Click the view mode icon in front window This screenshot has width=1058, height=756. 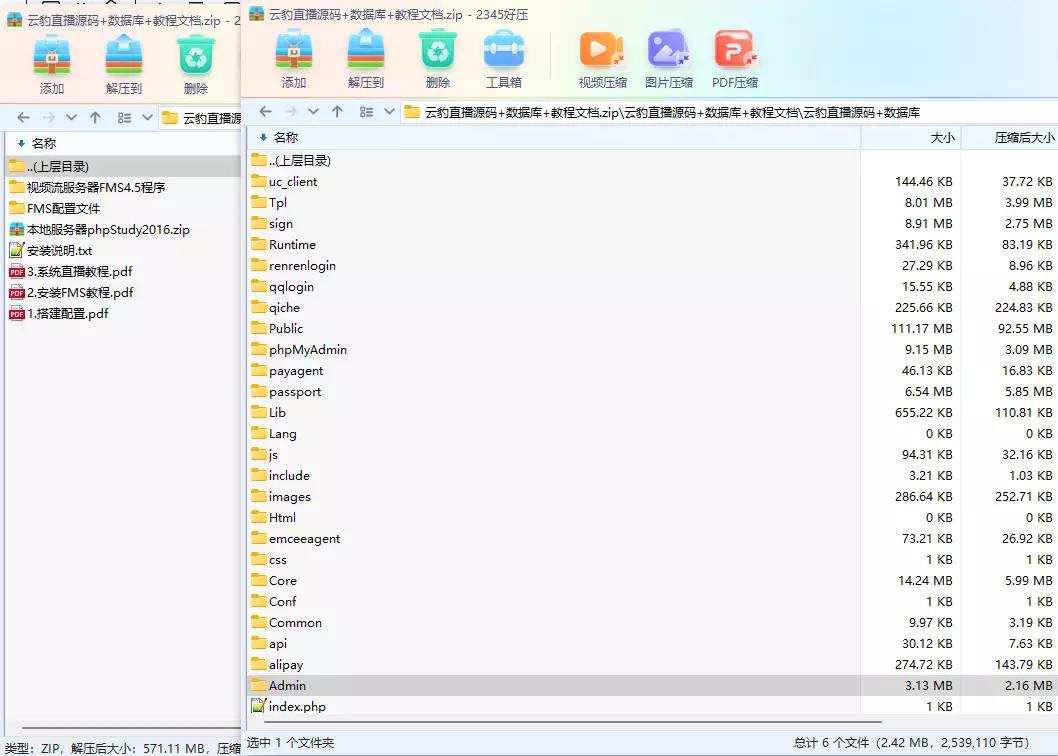(x=366, y=111)
